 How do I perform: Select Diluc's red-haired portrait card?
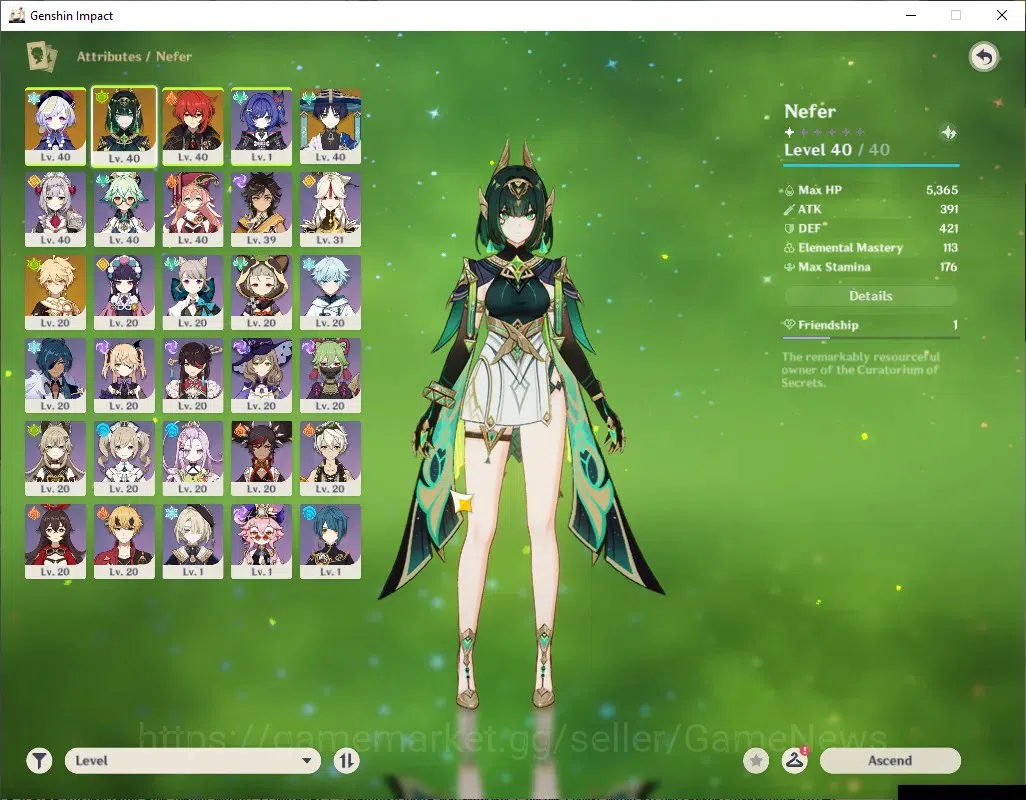pos(193,126)
